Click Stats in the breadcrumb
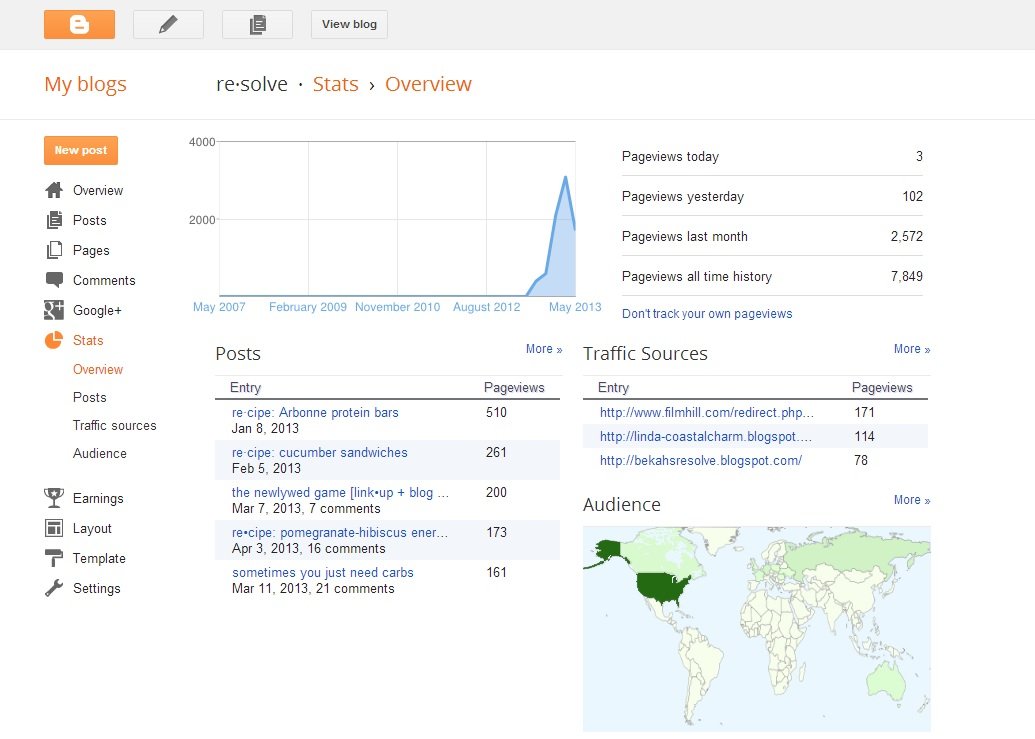Image resolution: width=1035 pixels, height=739 pixels. tap(335, 84)
